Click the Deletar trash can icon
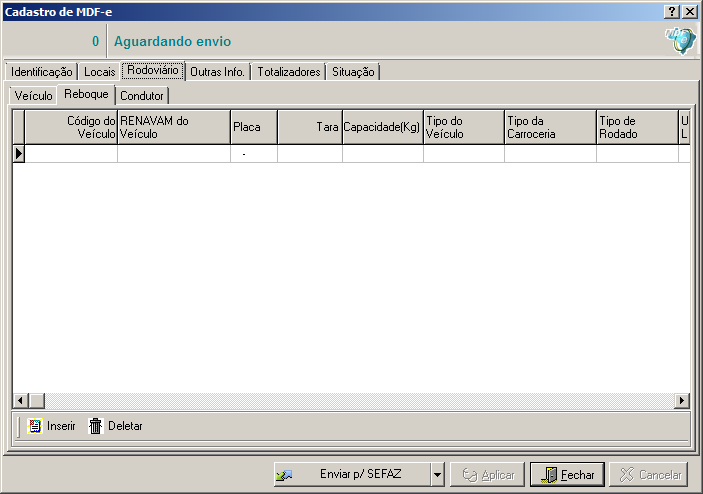The width and height of the screenshot is (703, 494). coord(96,426)
